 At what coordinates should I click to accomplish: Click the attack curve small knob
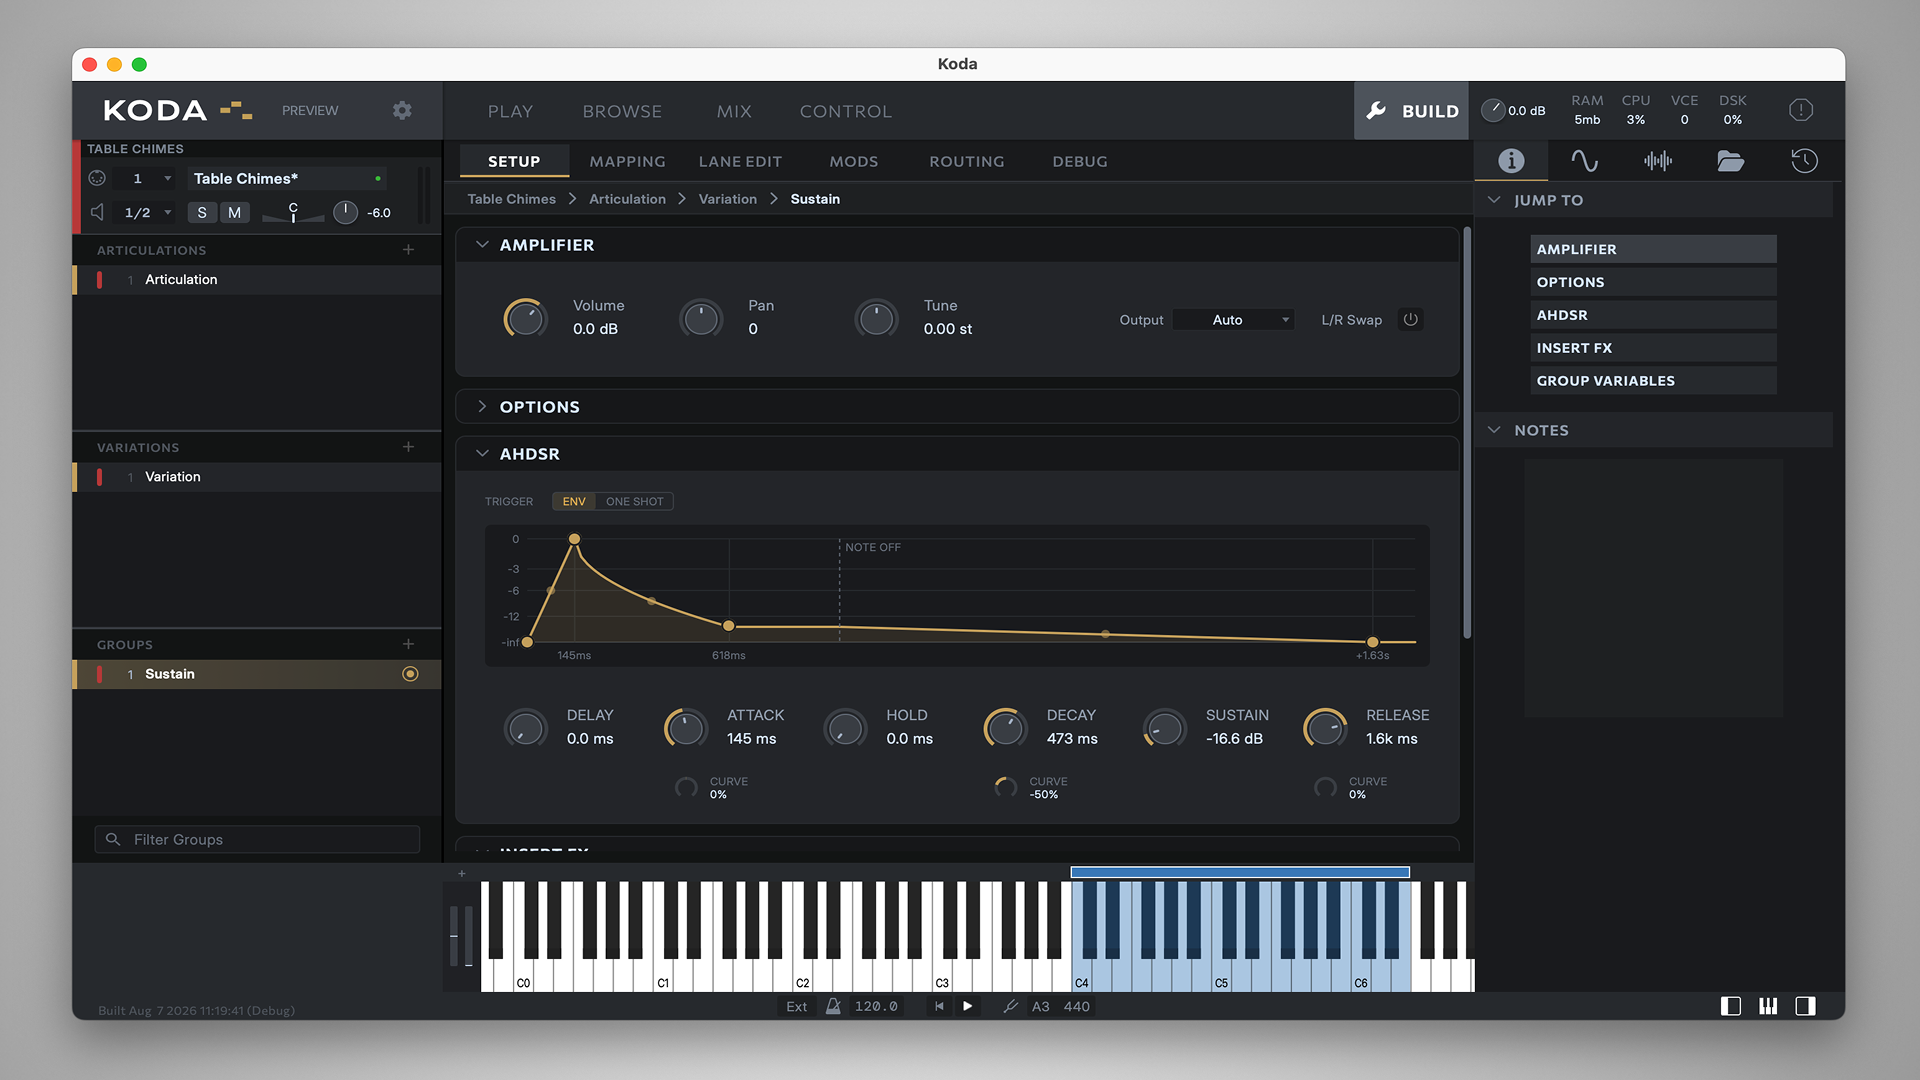686,788
